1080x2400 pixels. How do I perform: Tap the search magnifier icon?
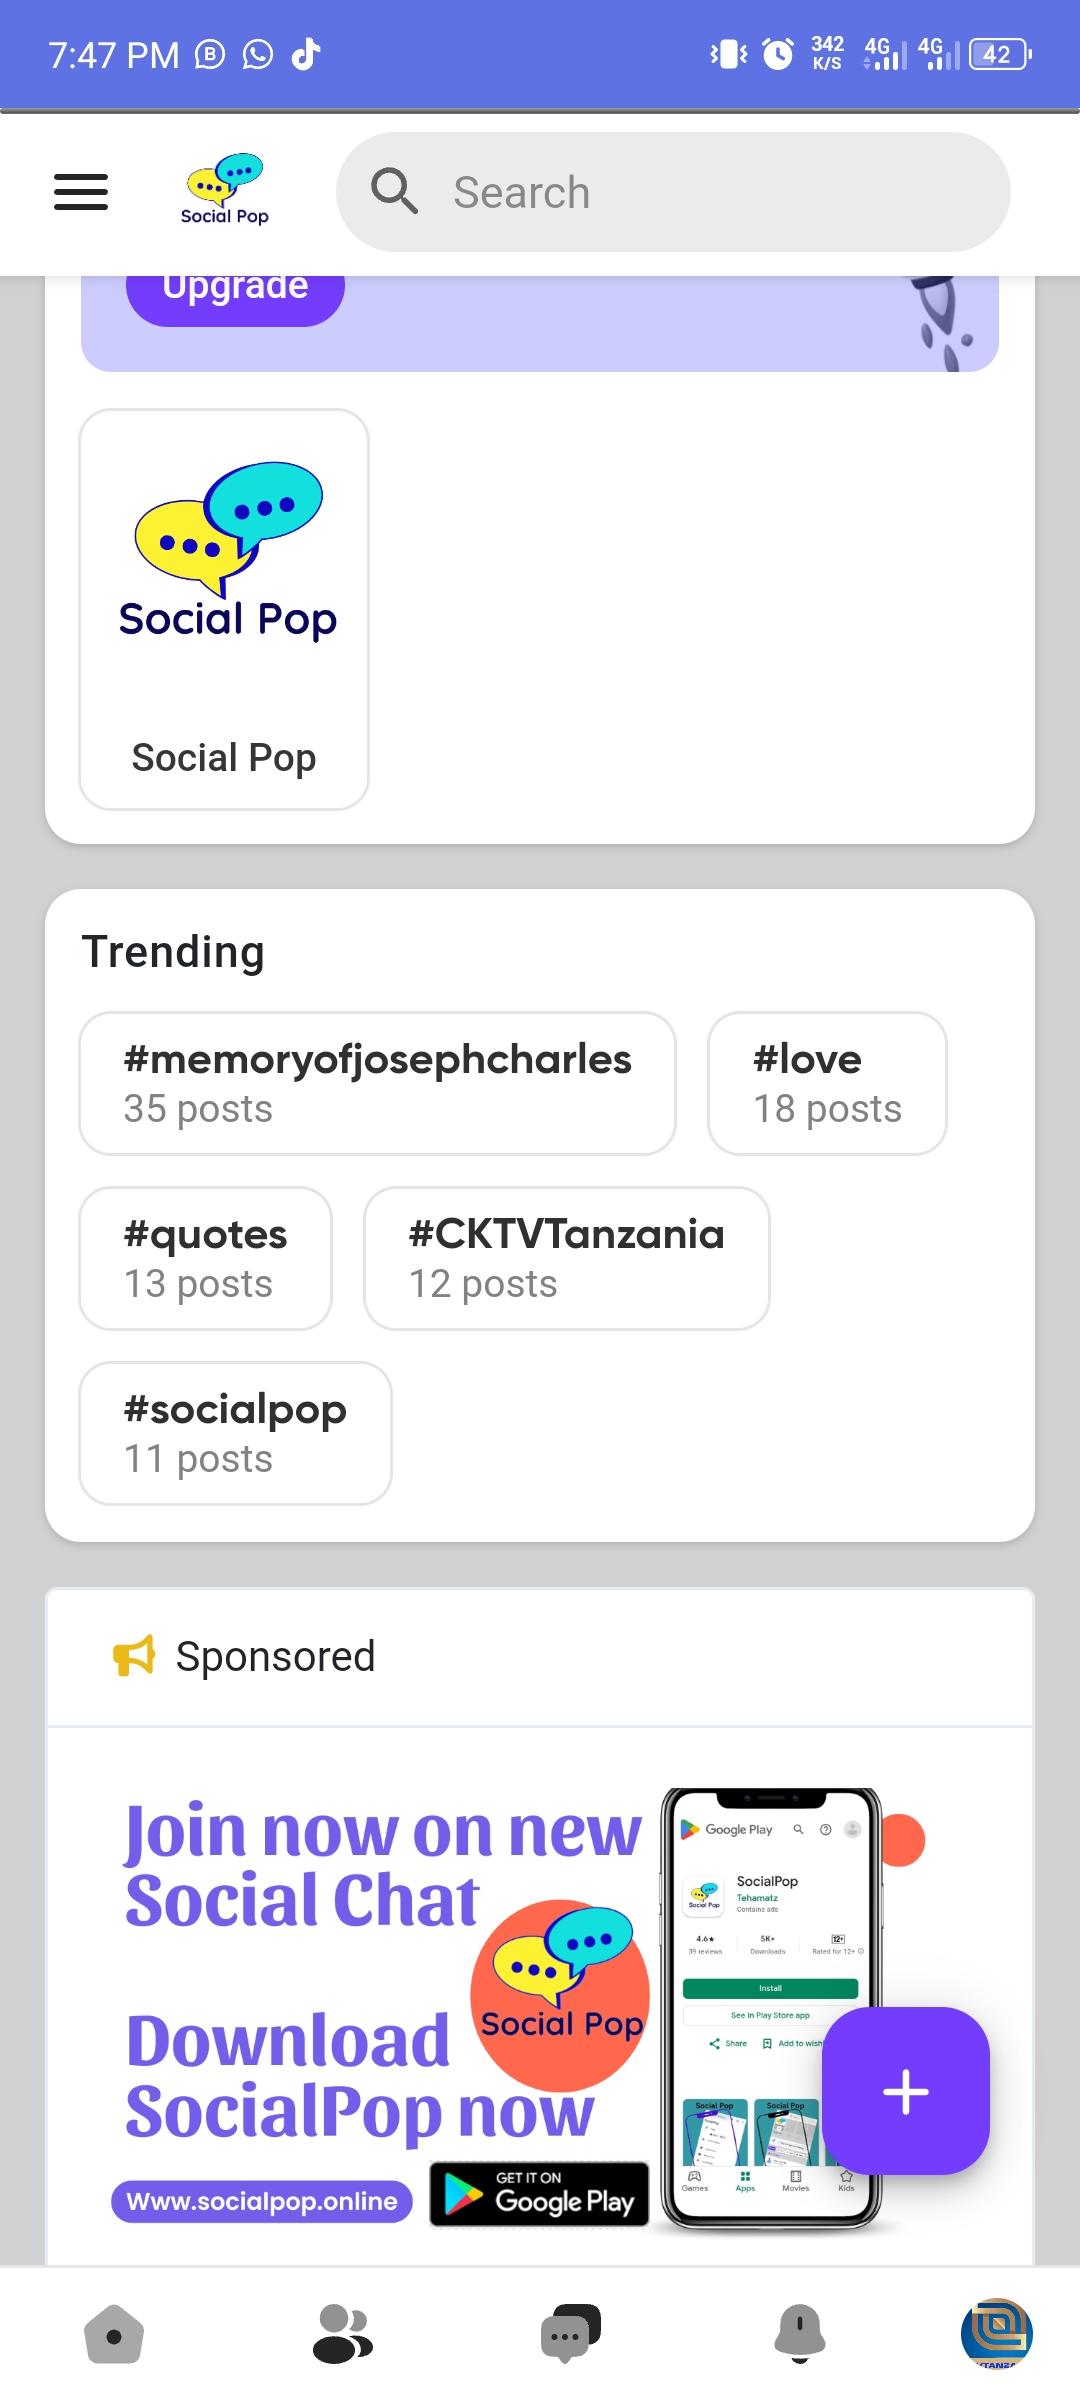tap(394, 191)
